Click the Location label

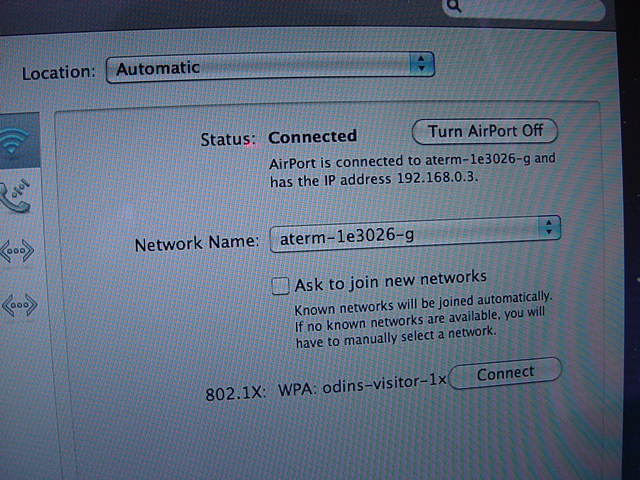tap(58, 73)
